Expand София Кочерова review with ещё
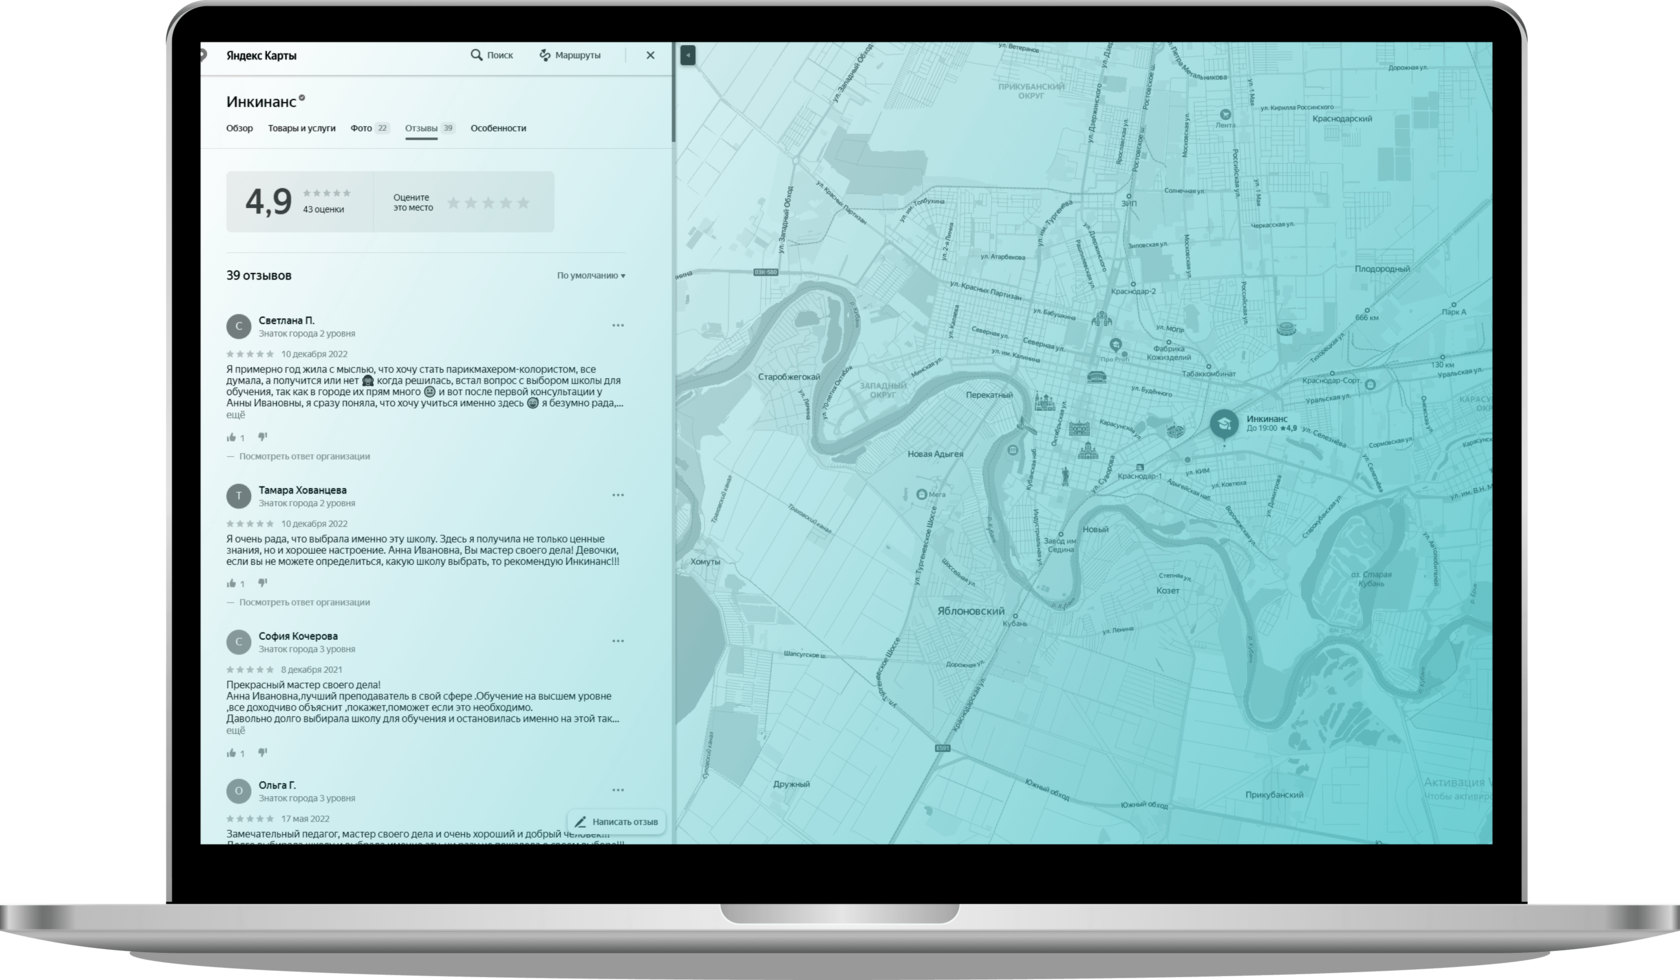This screenshot has width=1680, height=980. pyautogui.click(x=235, y=730)
